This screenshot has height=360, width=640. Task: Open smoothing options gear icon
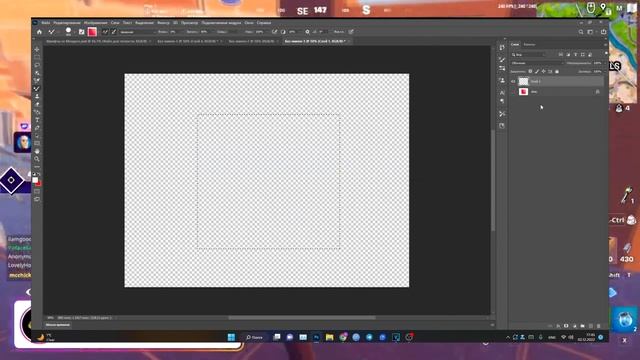(307, 32)
